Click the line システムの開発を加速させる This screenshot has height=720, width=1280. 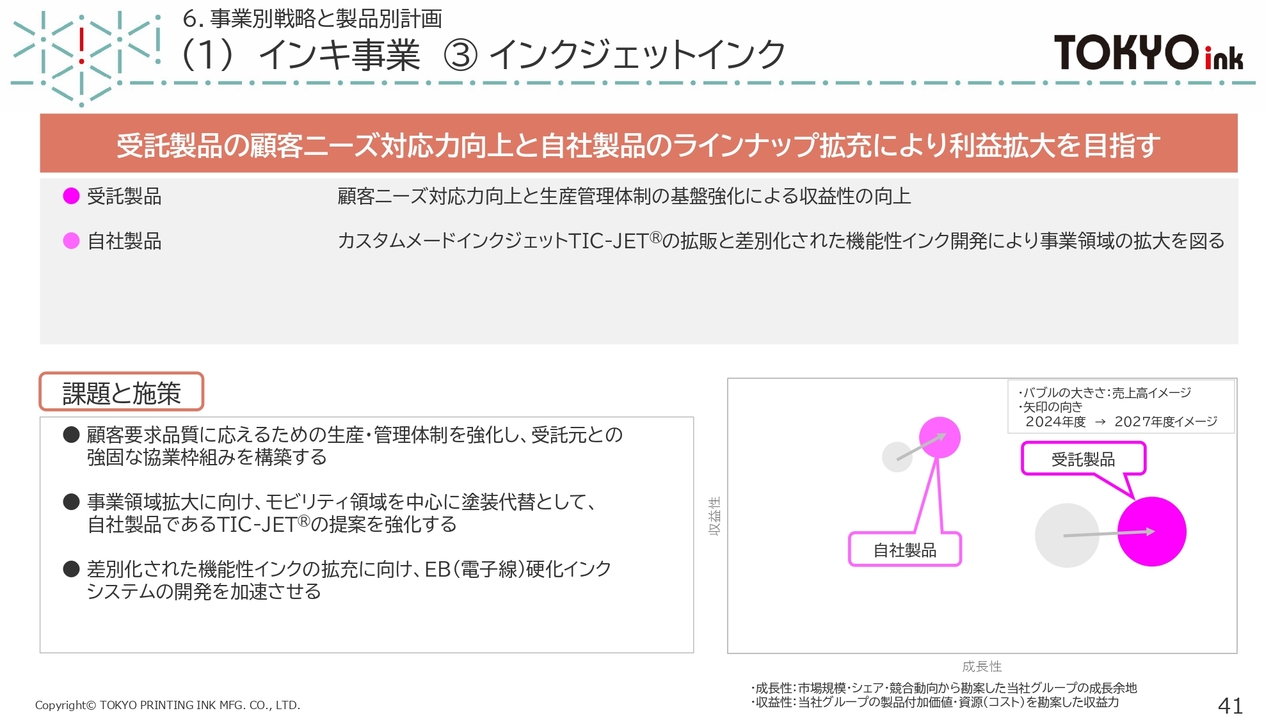tap(204, 591)
